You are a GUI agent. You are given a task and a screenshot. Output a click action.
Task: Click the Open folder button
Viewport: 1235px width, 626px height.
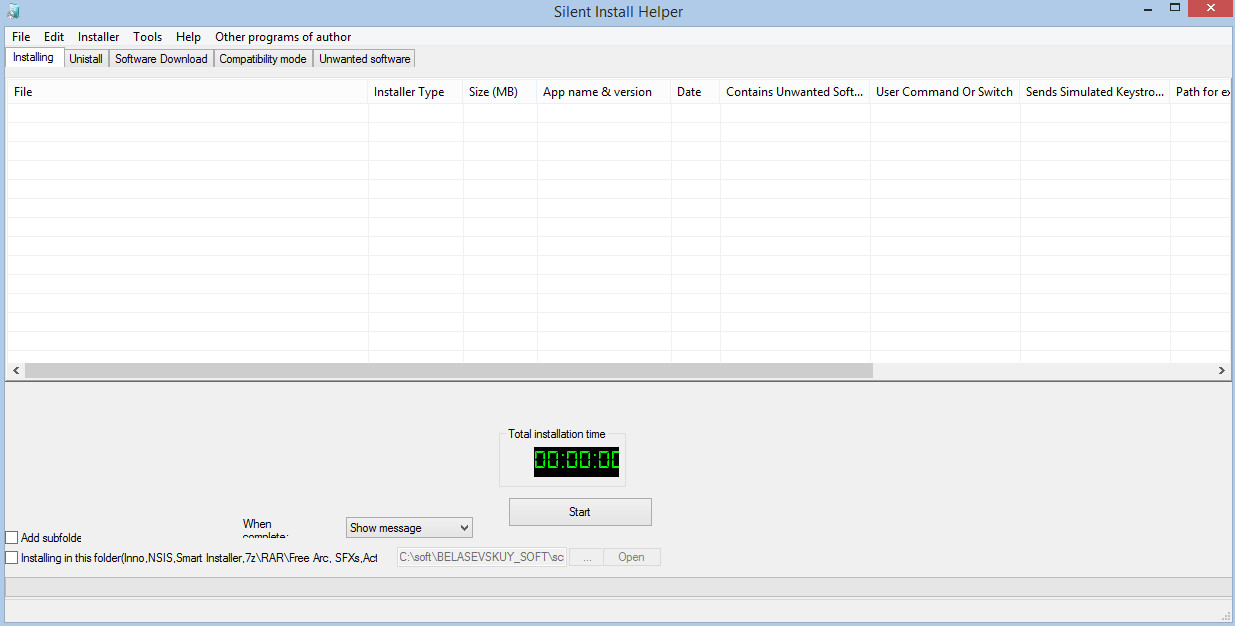(x=631, y=557)
